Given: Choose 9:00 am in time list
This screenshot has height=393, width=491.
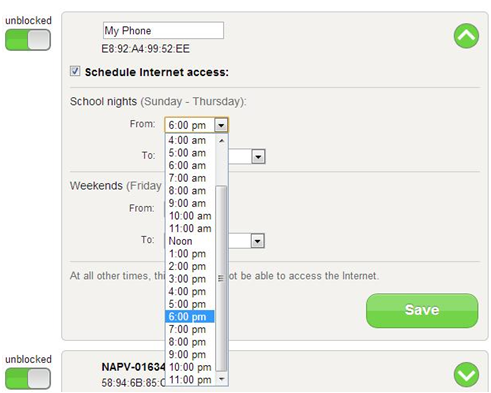Looking at the screenshot, I should pos(190,203).
